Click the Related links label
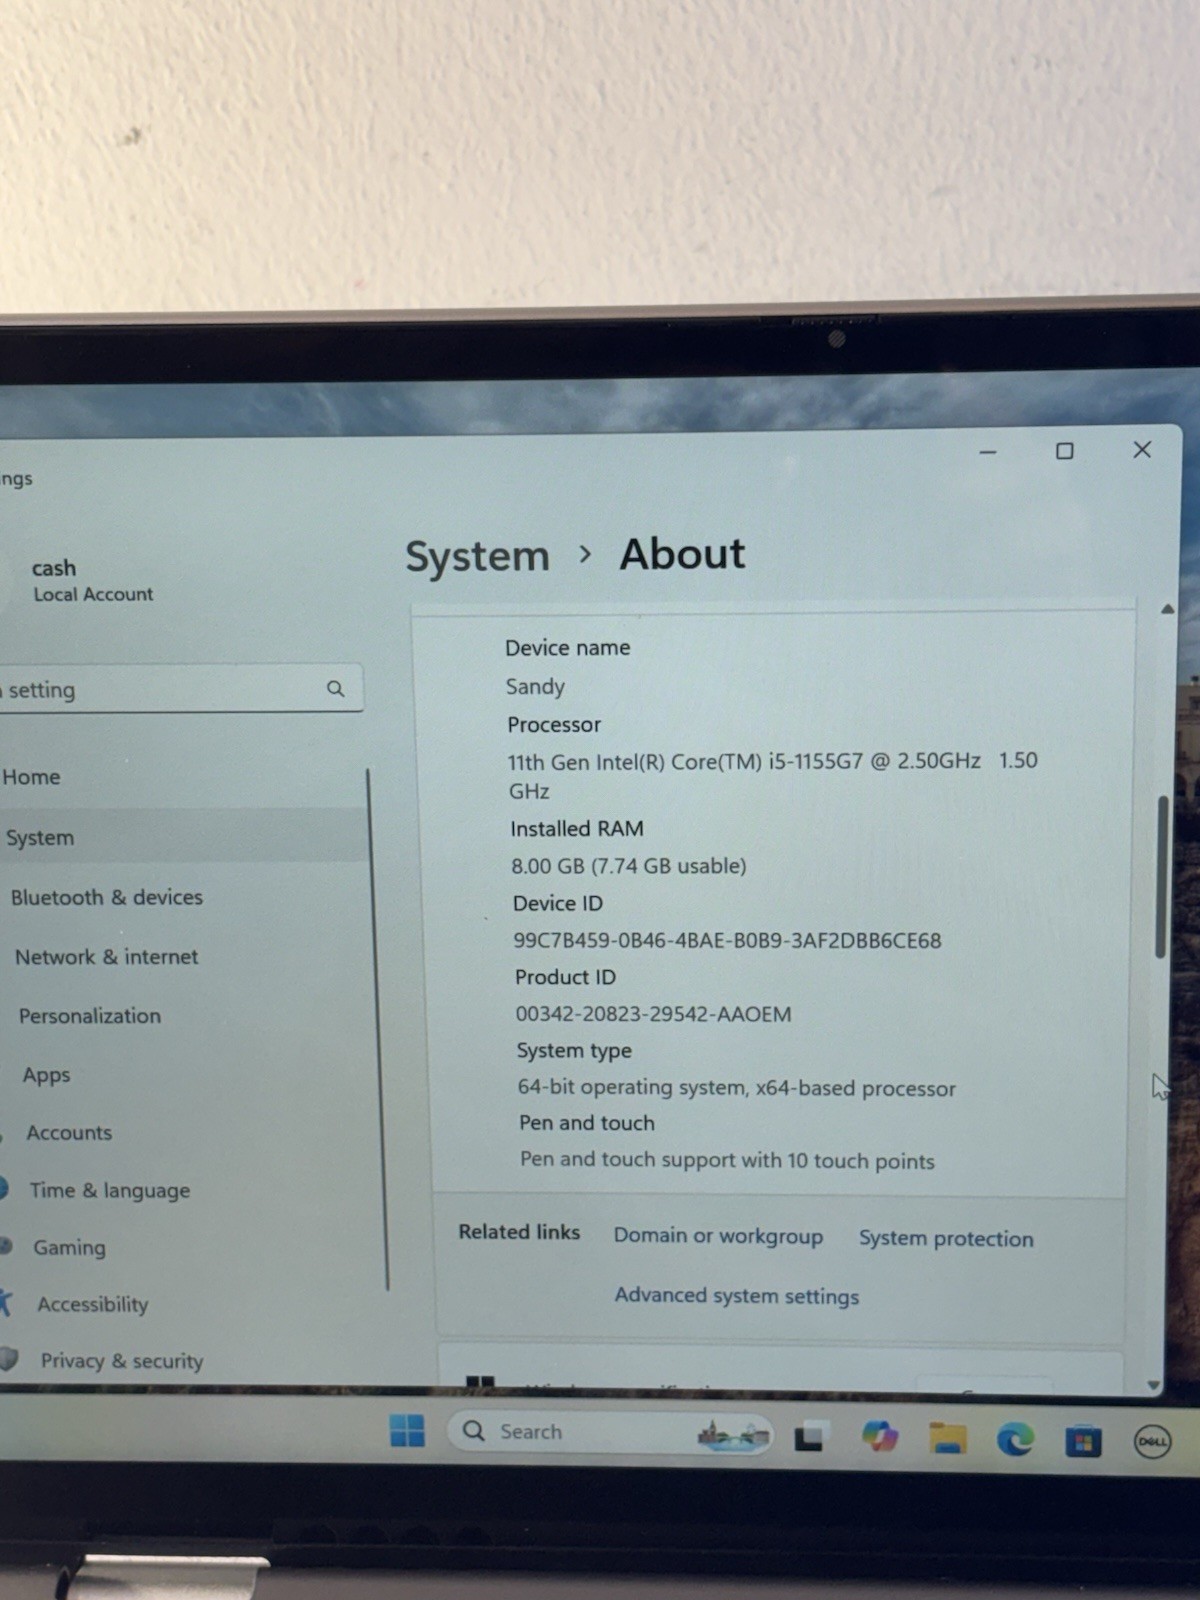 pyautogui.click(x=519, y=1232)
